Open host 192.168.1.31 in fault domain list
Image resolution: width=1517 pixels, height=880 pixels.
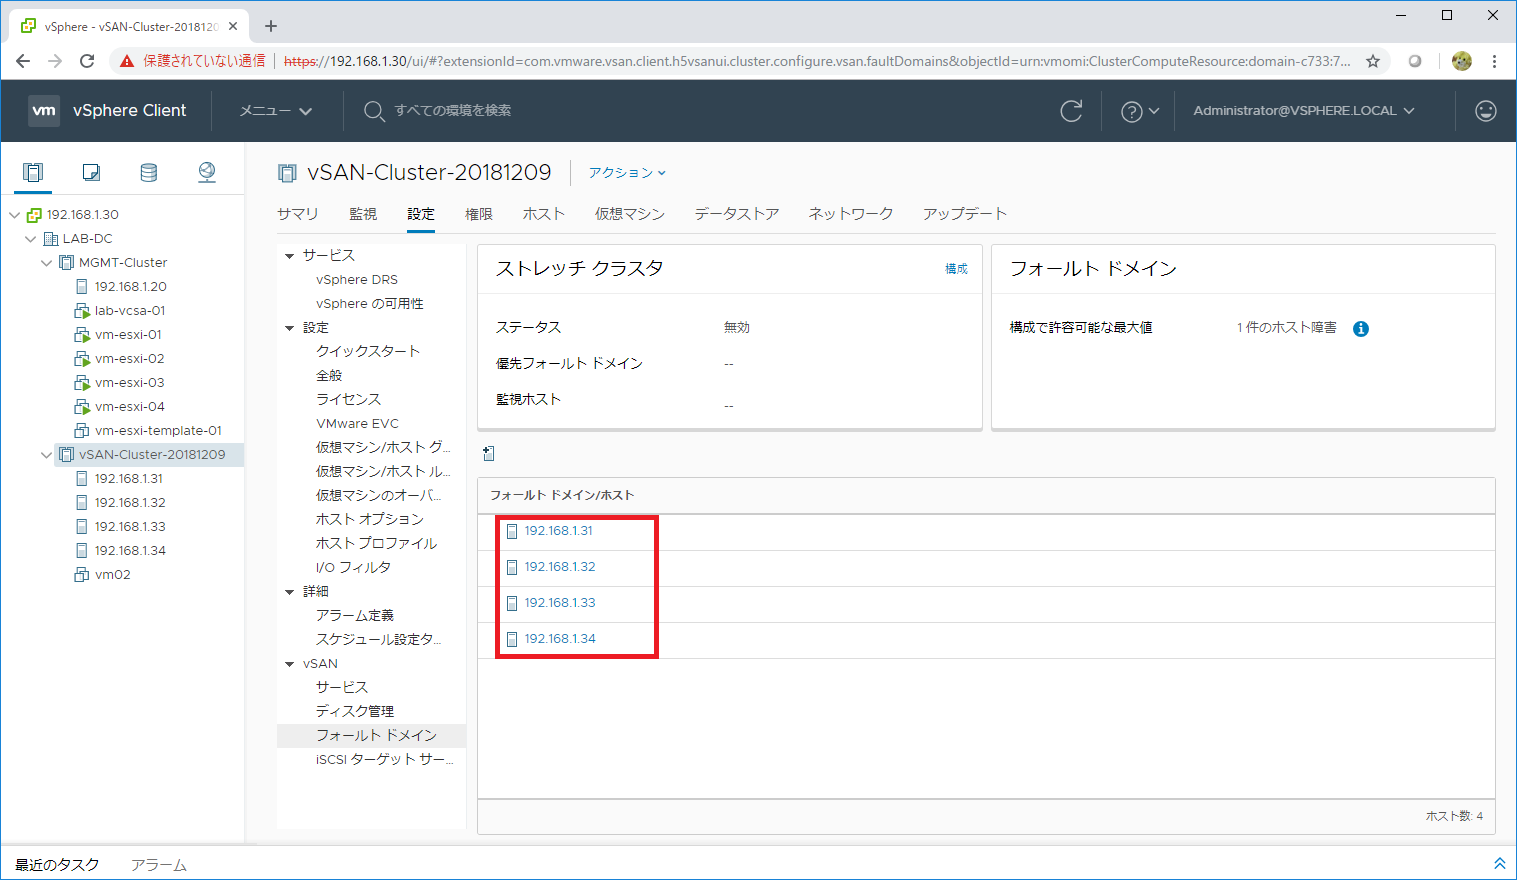tap(558, 531)
